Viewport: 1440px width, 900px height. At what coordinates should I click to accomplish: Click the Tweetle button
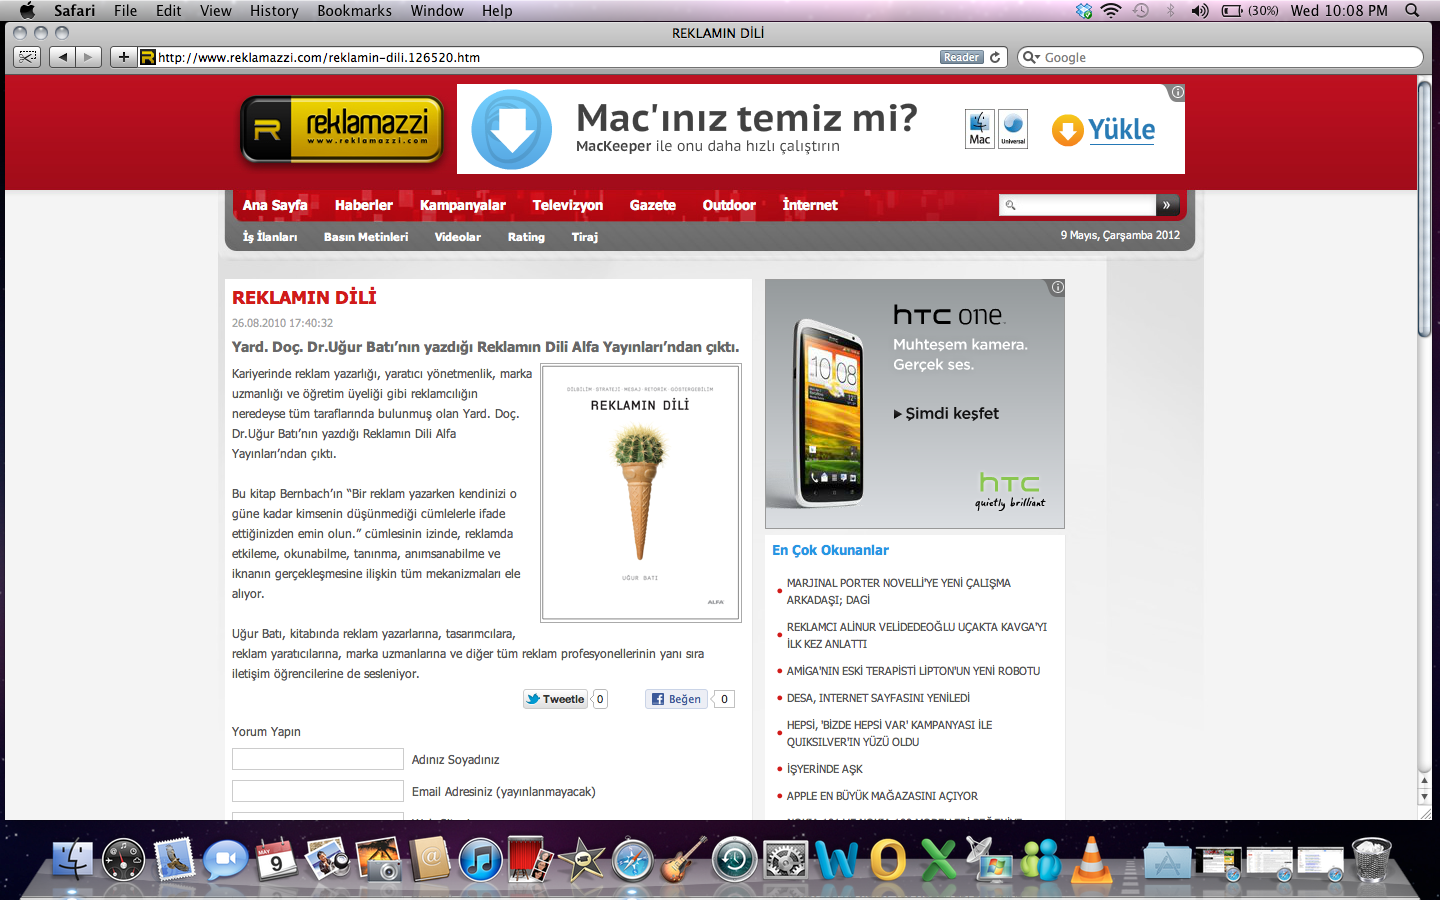[x=555, y=699]
